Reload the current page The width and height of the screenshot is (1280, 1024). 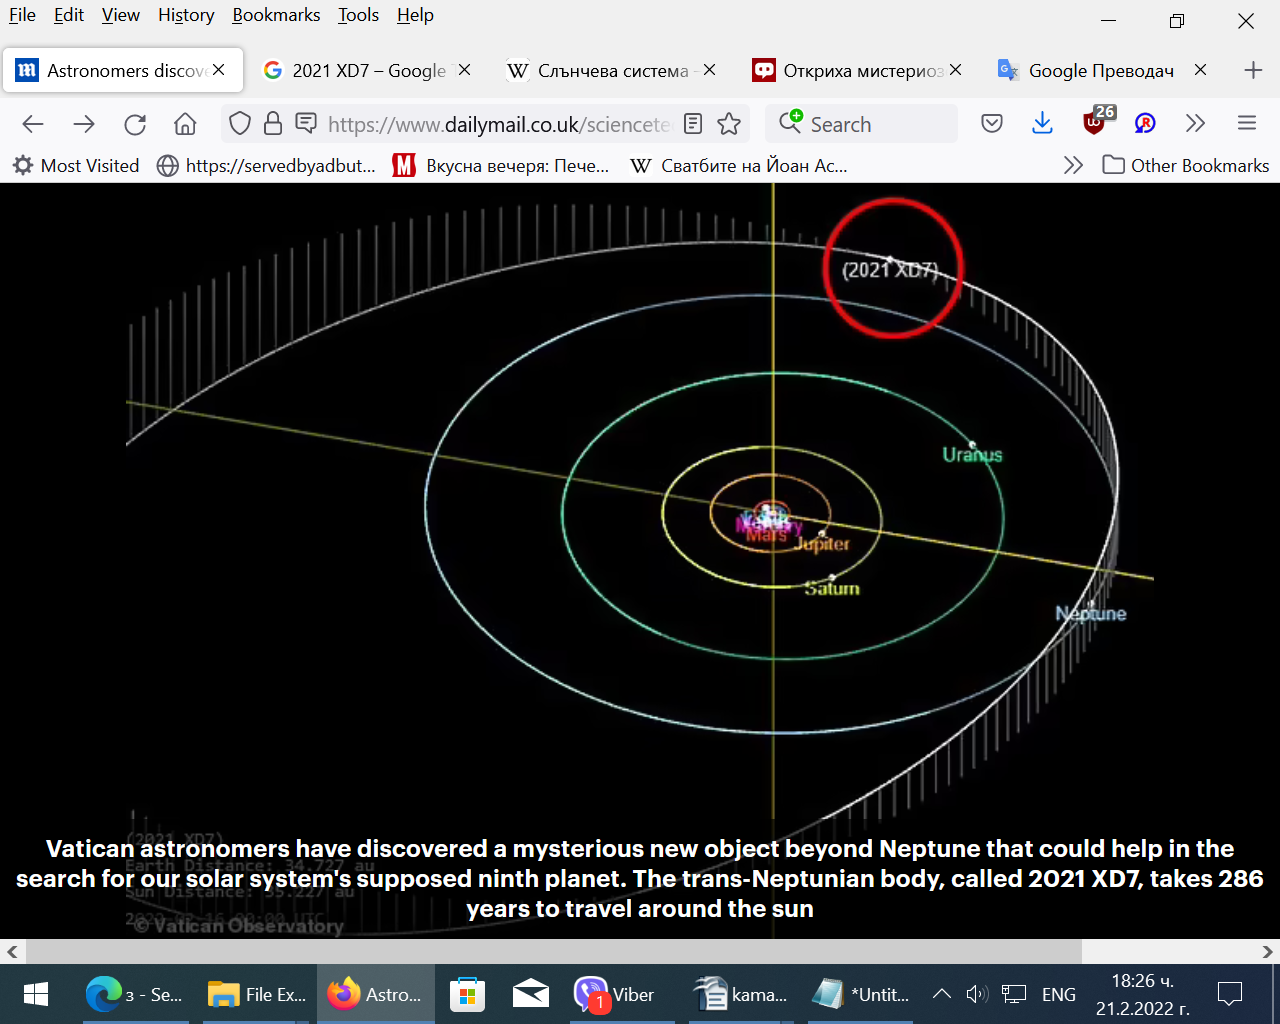tap(135, 124)
